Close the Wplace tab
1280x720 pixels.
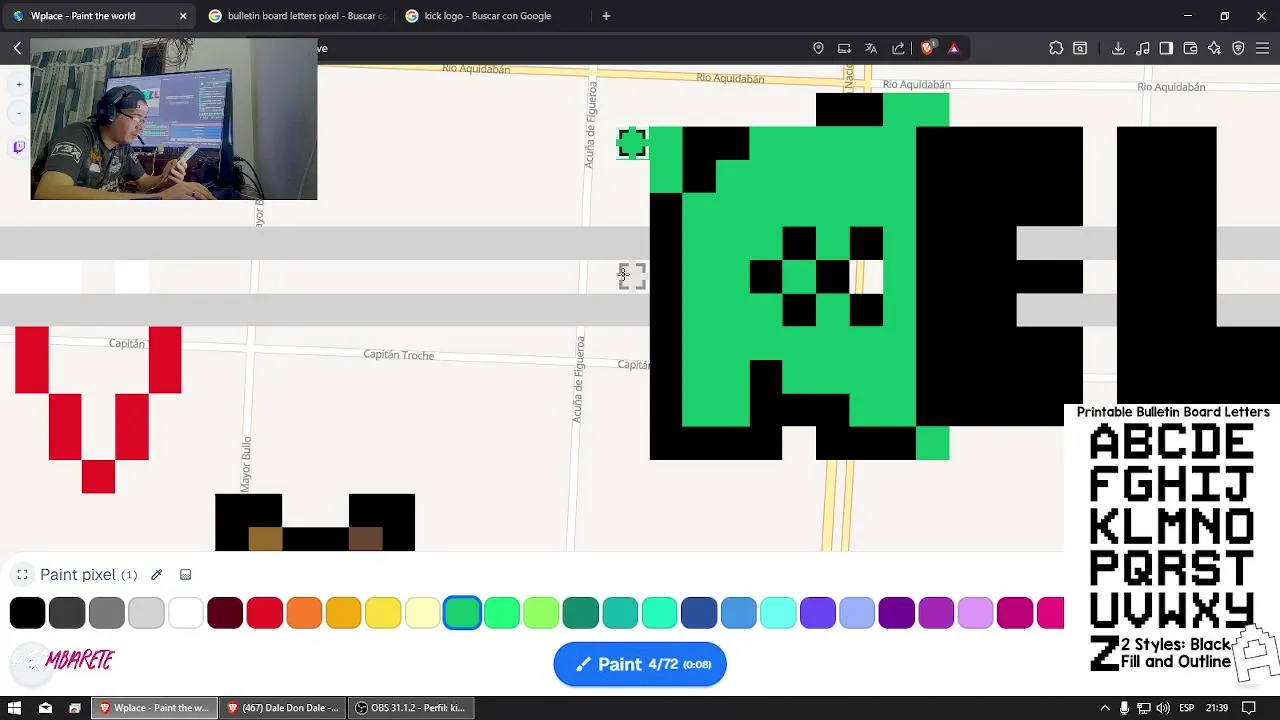(183, 16)
